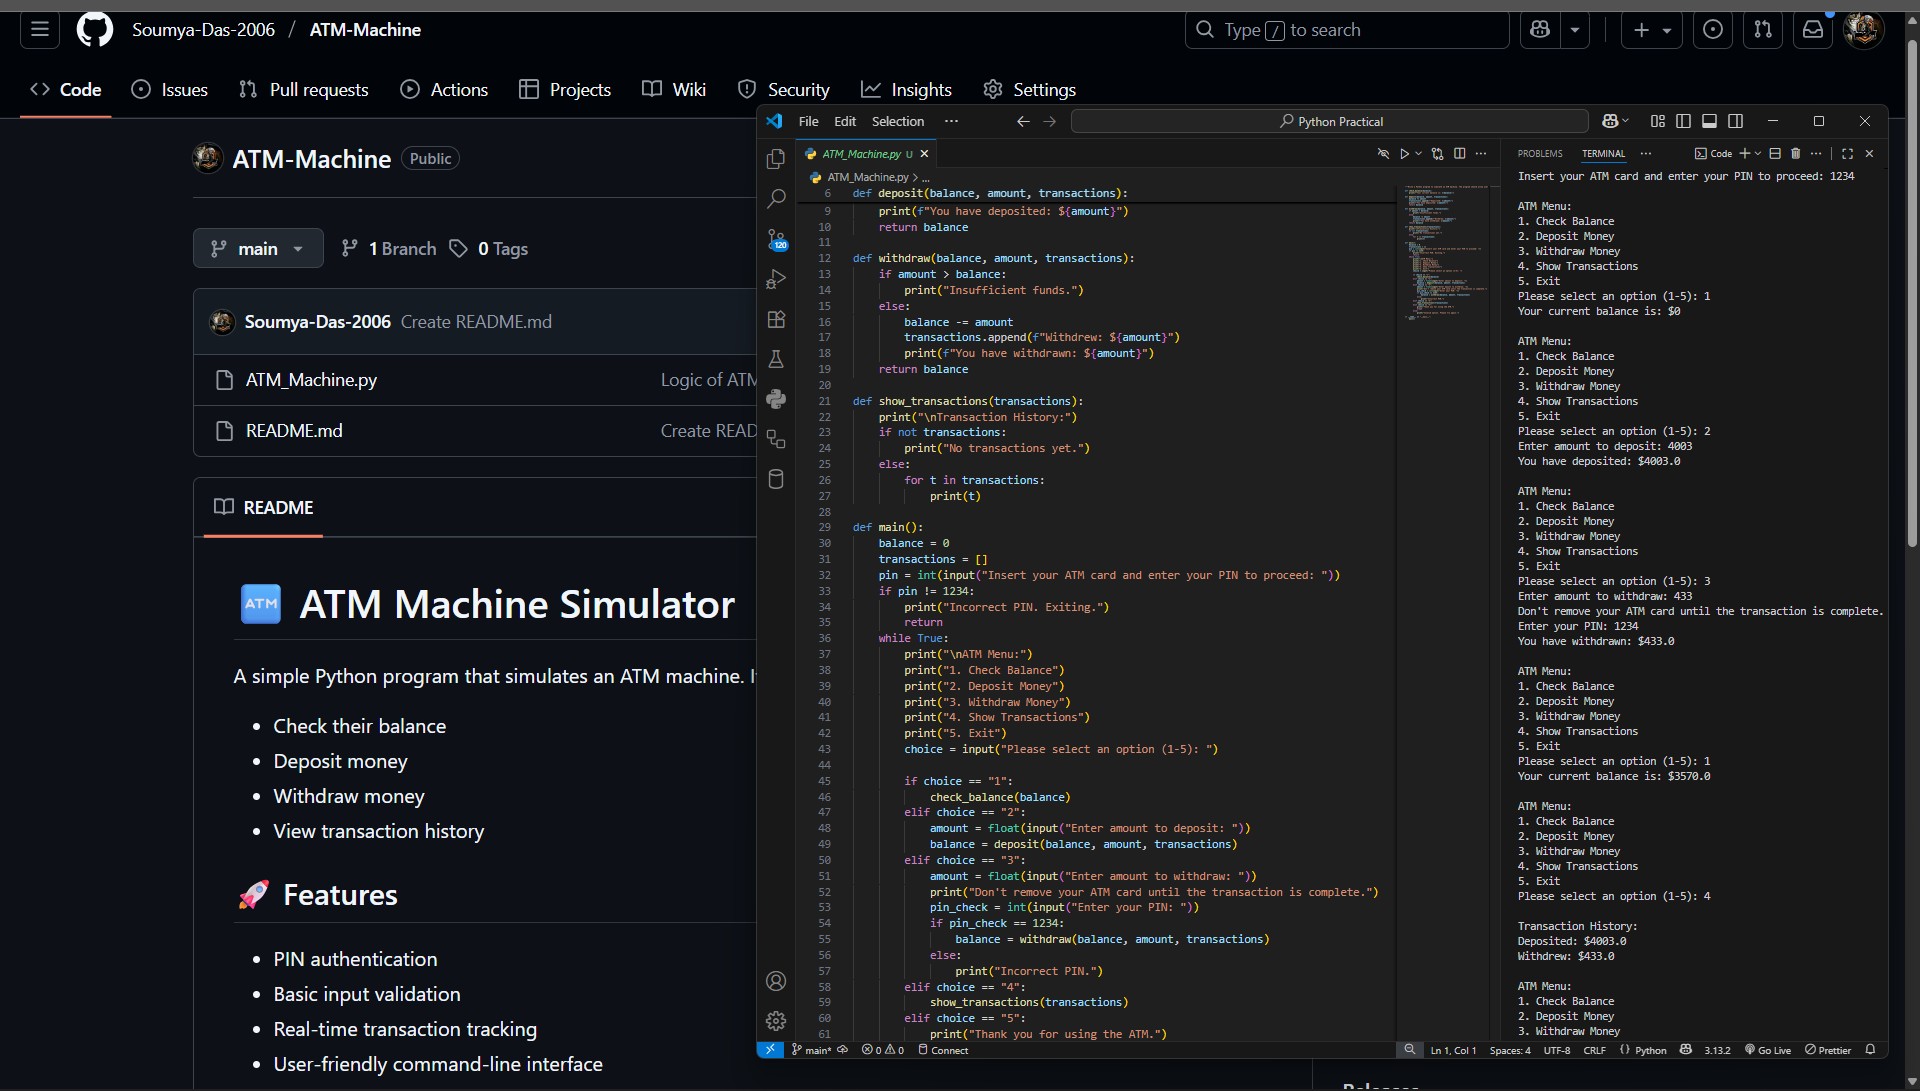Open Copilot status icon in VS Code status bar
1920x1091 pixels.
[x=1686, y=1050]
